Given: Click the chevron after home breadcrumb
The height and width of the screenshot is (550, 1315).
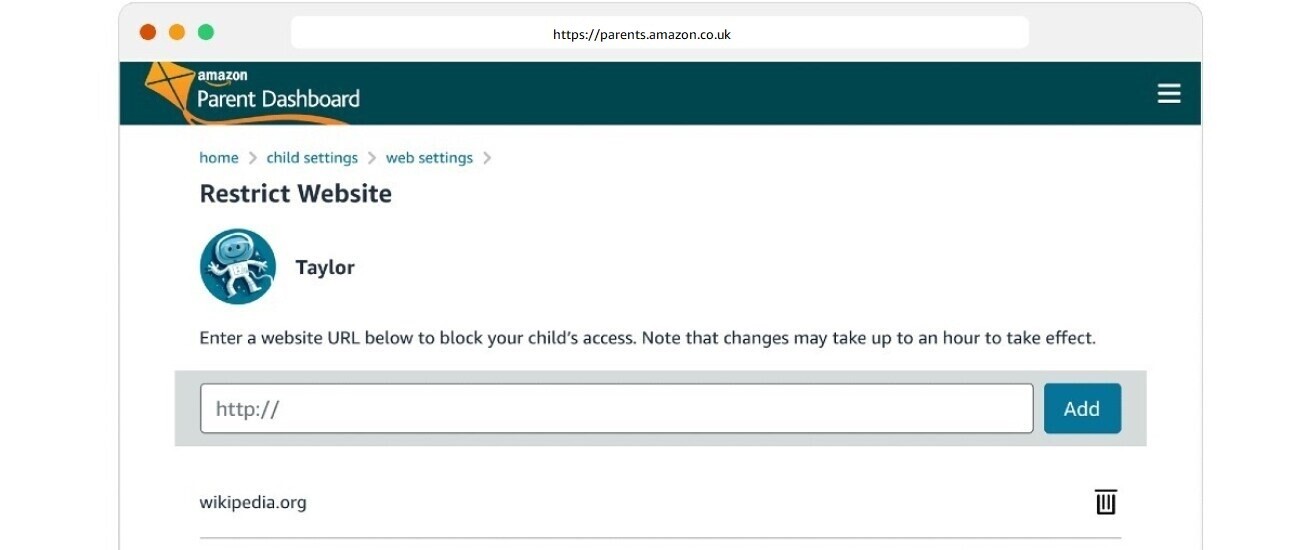Looking at the screenshot, I should coord(253,158).
